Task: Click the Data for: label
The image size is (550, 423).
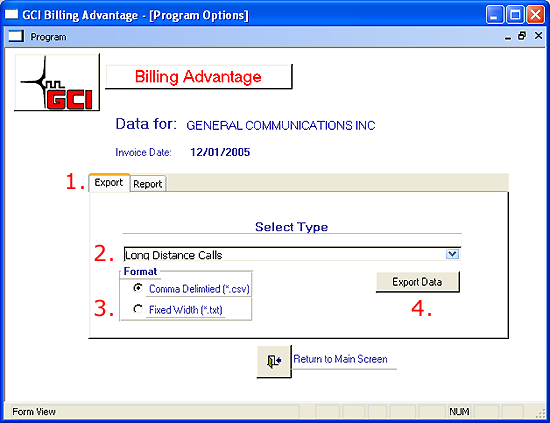Action: click(x=146, y=124)
